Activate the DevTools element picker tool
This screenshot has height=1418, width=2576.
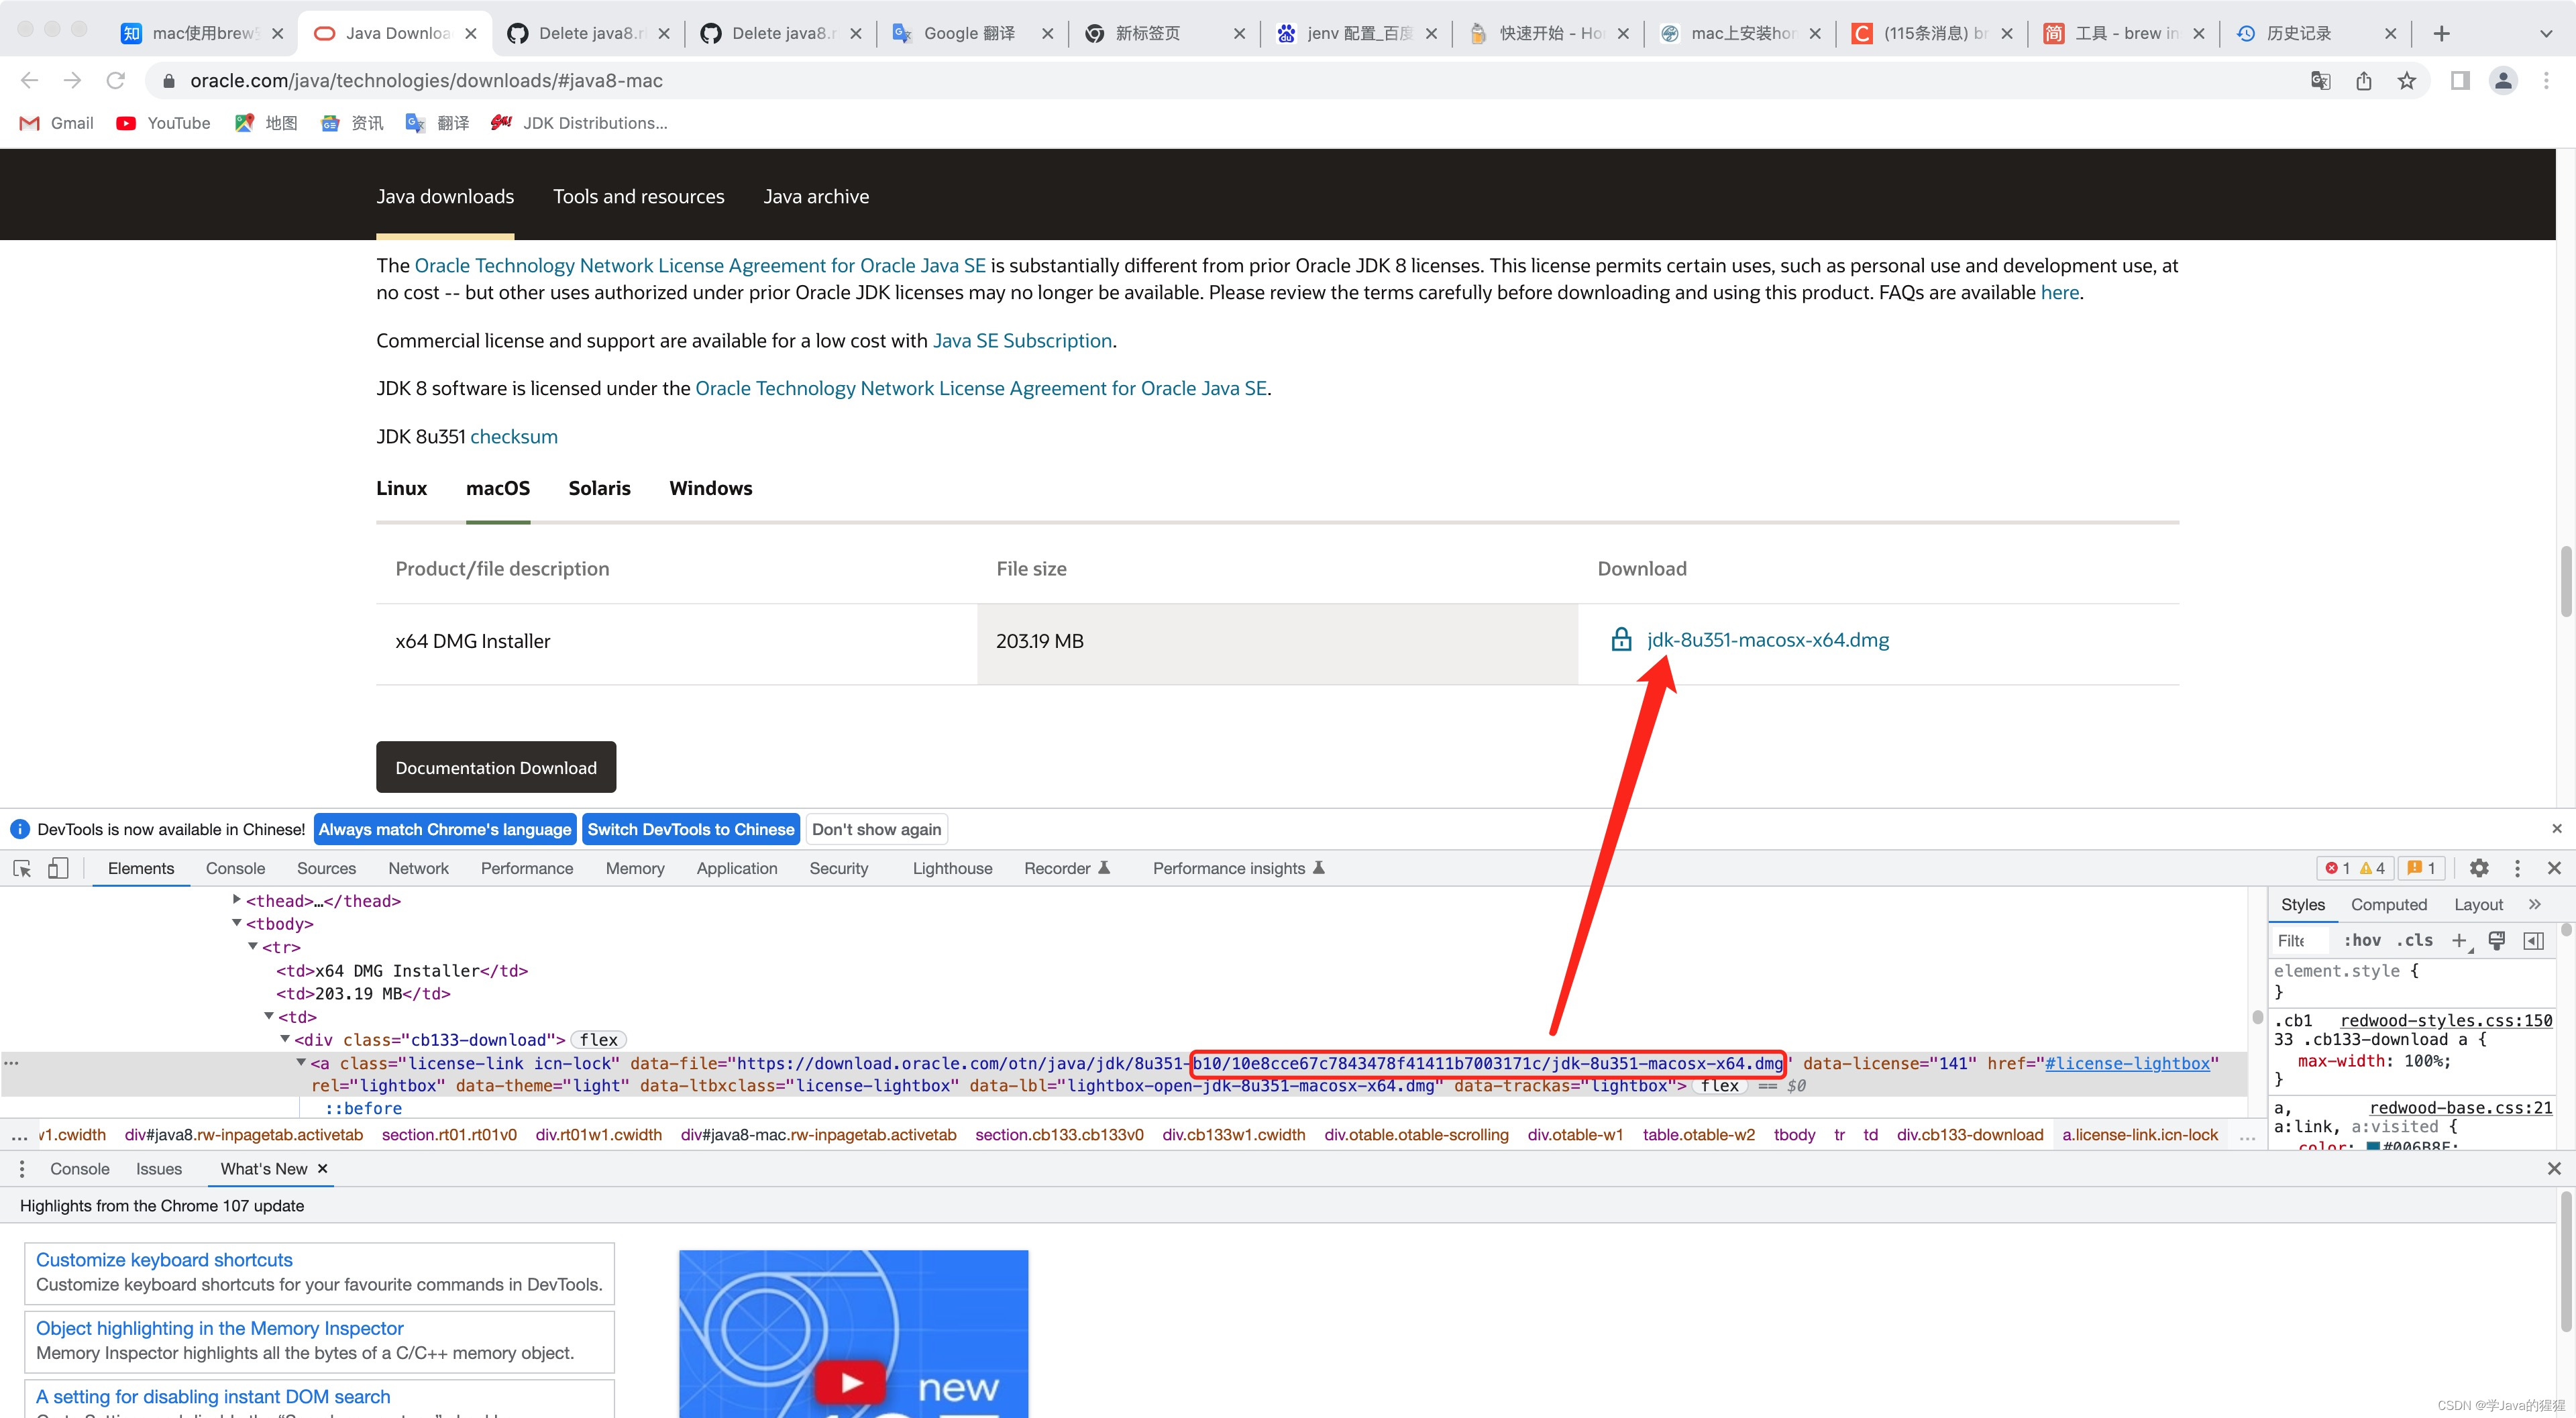[x=22, y=868]
